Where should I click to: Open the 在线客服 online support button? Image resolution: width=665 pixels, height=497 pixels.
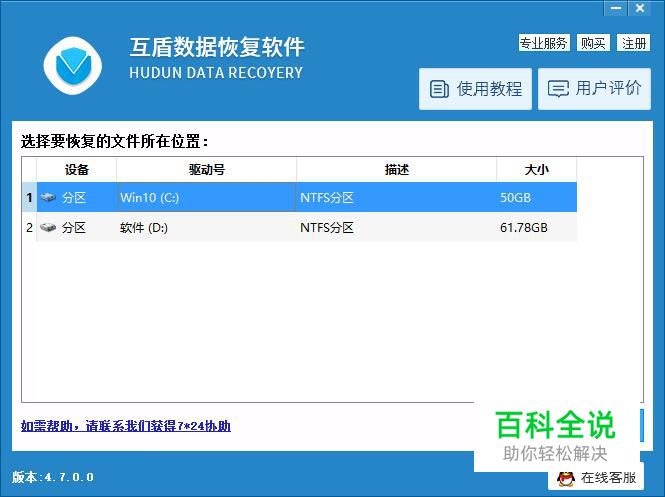coord(597,477)
